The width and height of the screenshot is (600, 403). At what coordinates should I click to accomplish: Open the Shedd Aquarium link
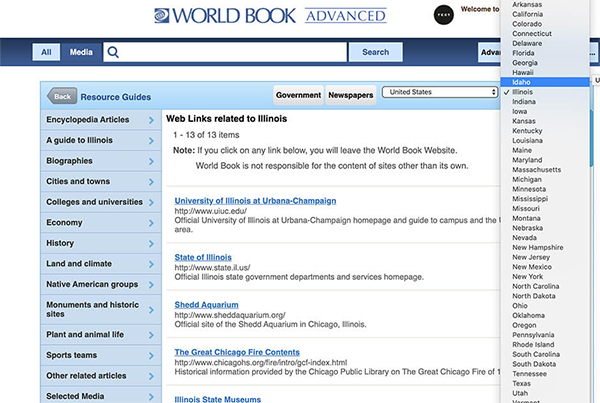coord(206,305)
